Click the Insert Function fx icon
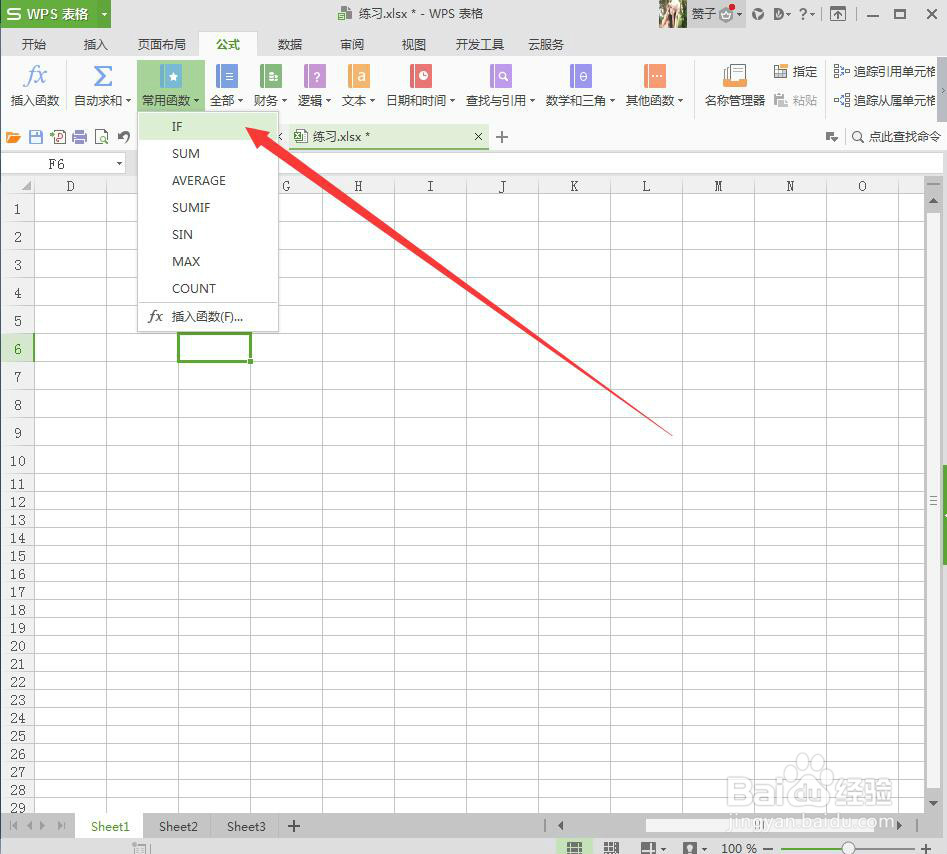The height and width of the screenshot is (854, 947). pos(36,76)
